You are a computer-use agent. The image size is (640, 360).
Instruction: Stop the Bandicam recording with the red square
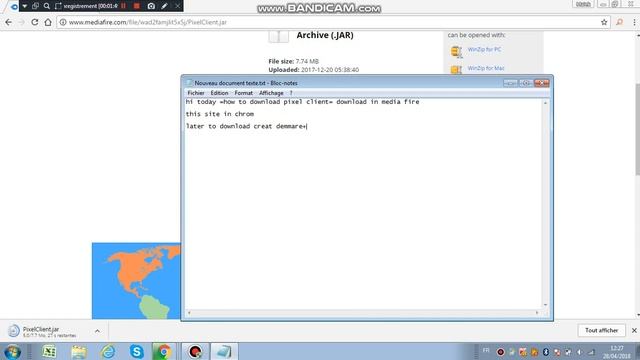coord(137,6)
